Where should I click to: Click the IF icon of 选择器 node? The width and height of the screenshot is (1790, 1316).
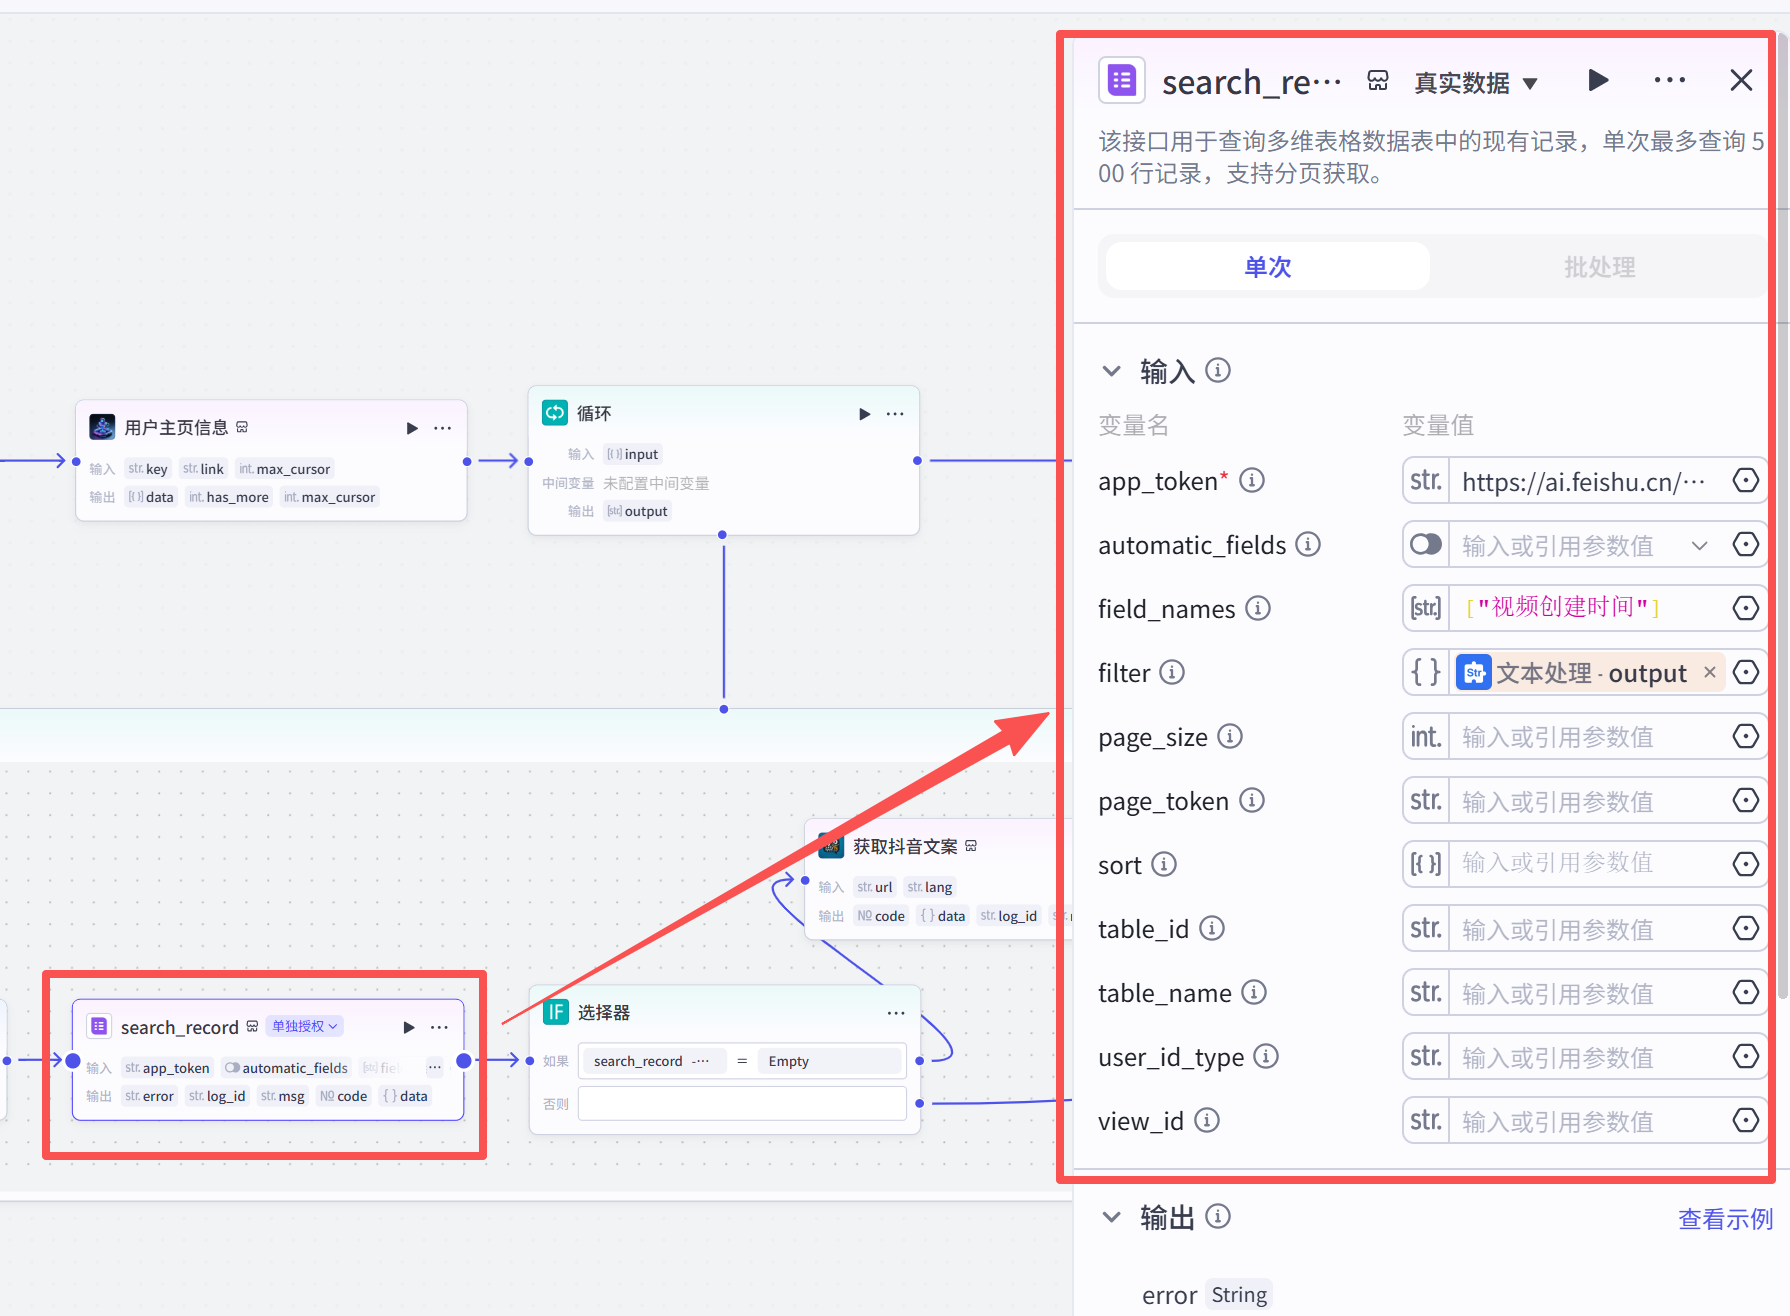[556, 1012]
